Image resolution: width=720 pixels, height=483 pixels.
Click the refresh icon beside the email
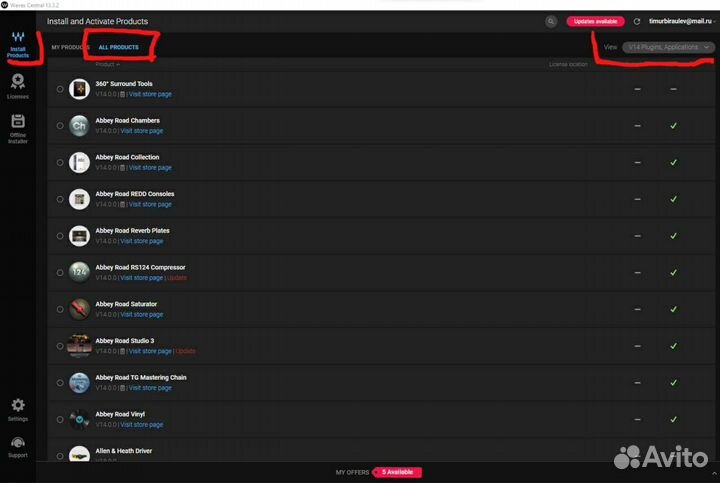point(637,21)
